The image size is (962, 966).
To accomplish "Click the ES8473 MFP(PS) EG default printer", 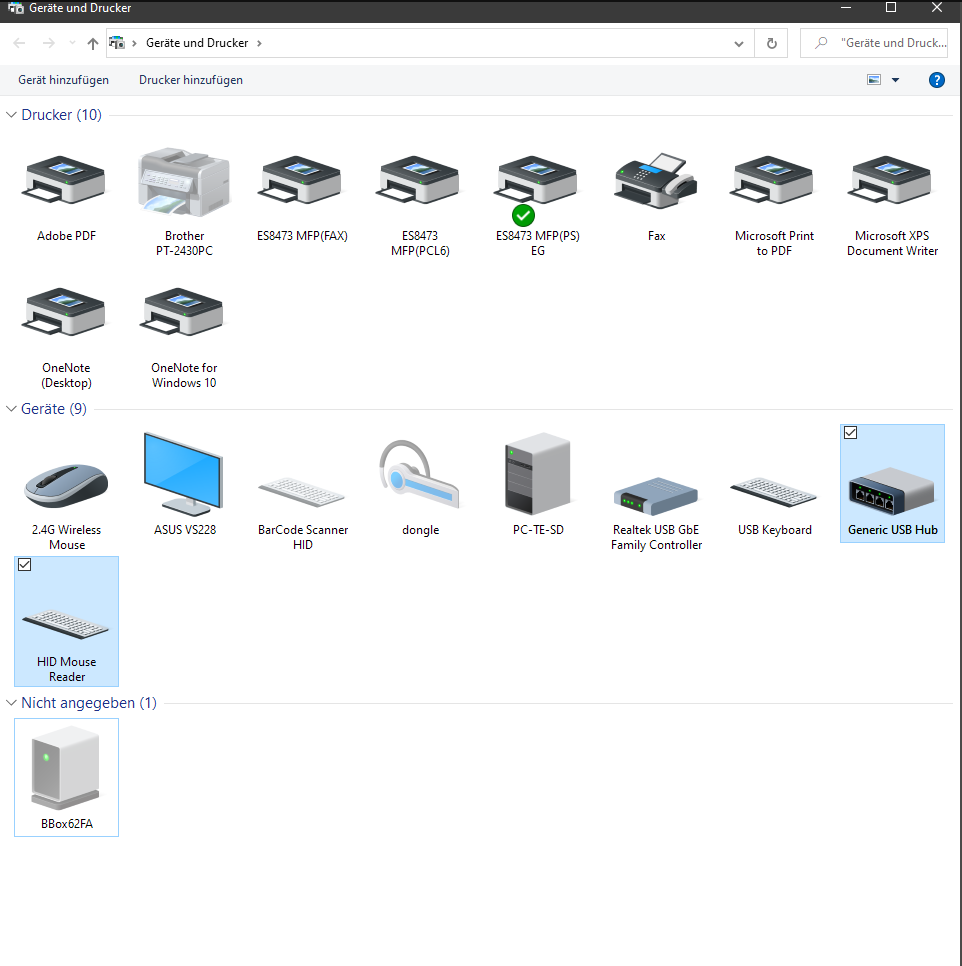I will pyautogui.click(x=537, y=183).
